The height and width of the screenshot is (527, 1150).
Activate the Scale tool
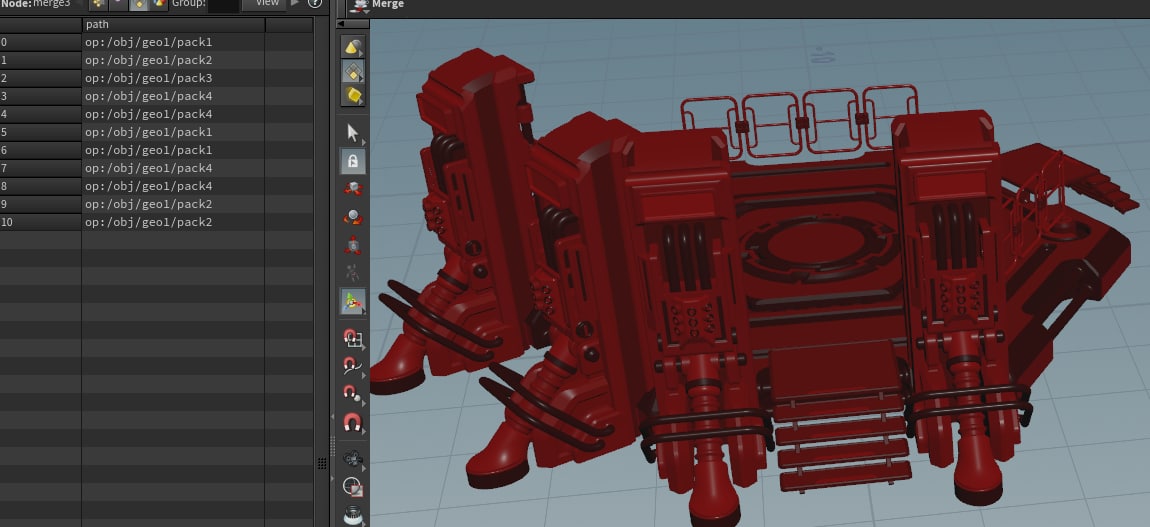tap(353, 246)
